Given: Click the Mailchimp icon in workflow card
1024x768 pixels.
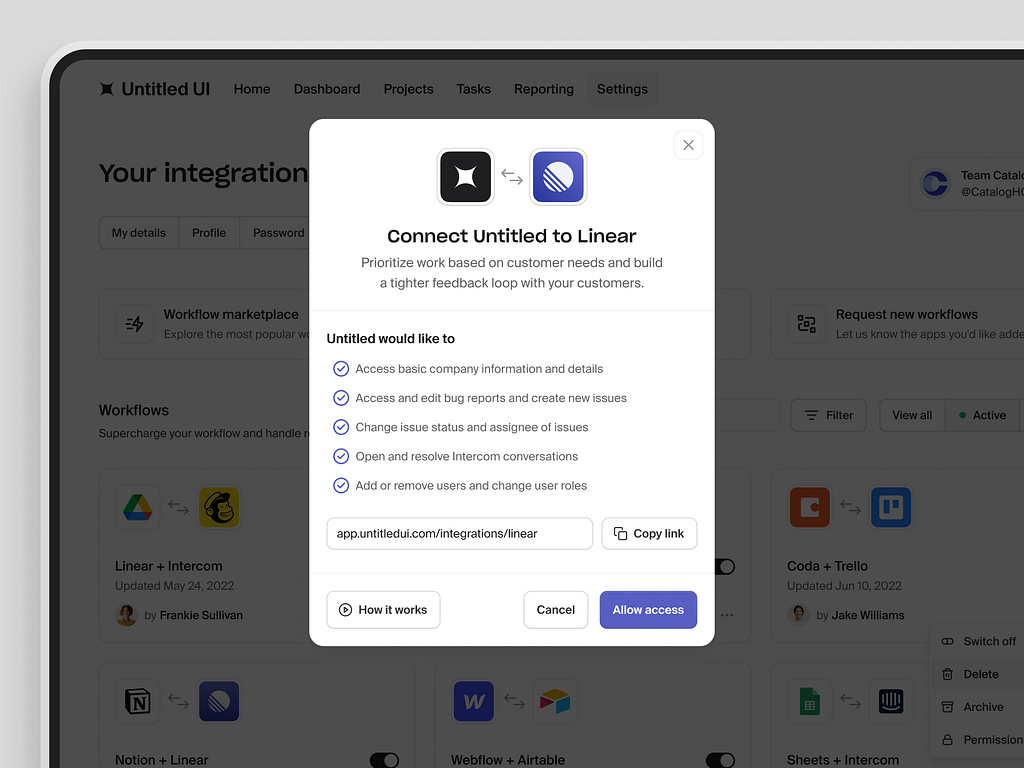Looking at the screenshot, I should coord(219,507).
